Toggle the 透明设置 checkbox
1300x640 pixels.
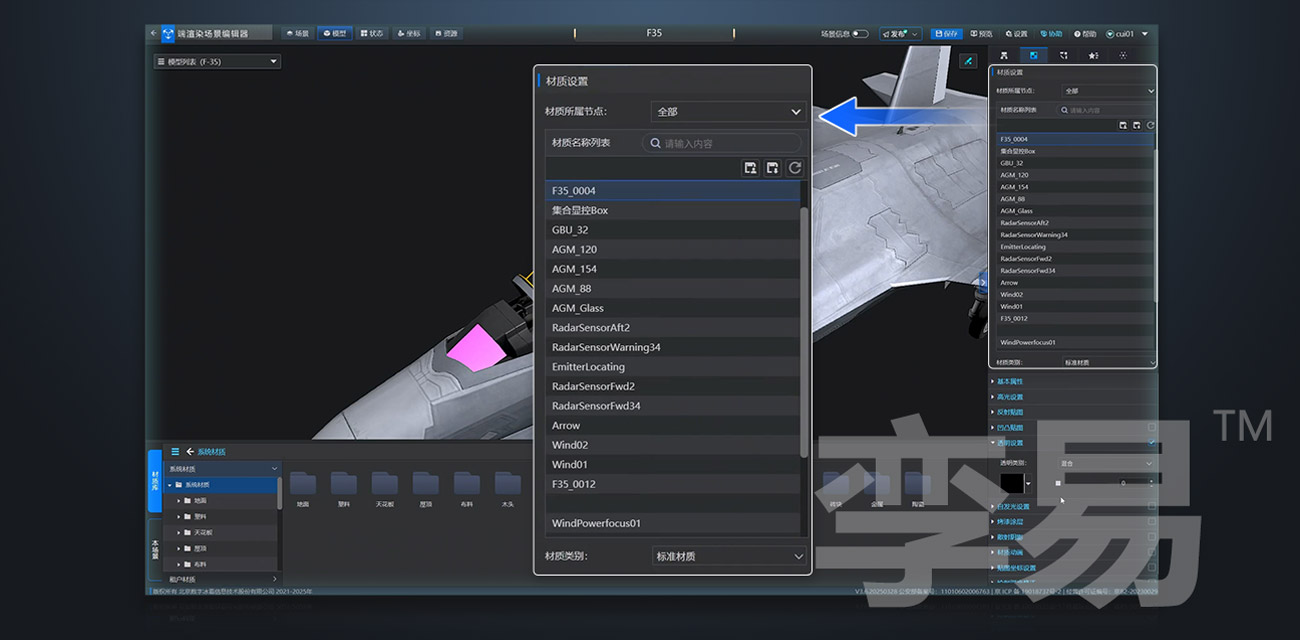[1152, 443]
